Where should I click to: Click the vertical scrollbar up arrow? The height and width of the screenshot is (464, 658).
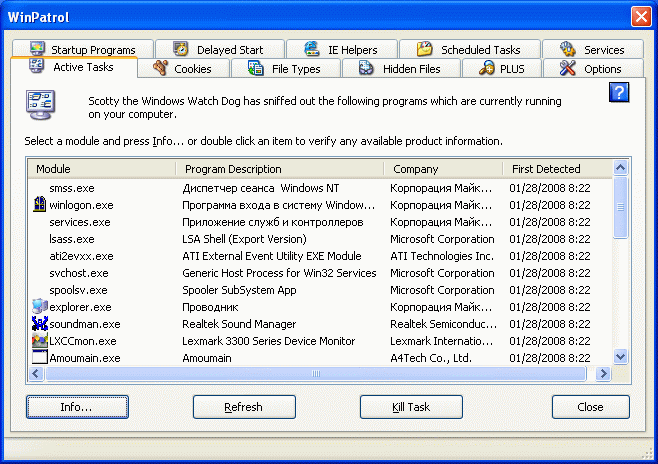(620, 168)
